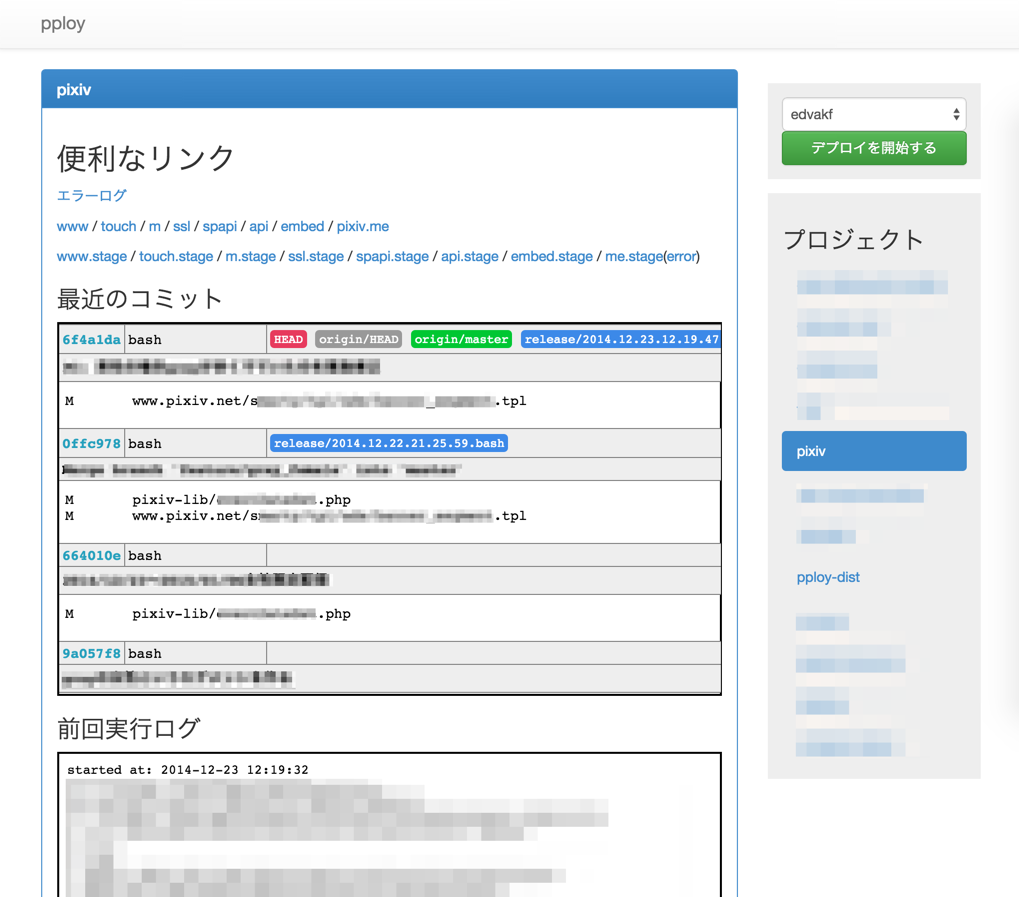Open the embed link

click(302, 226)
